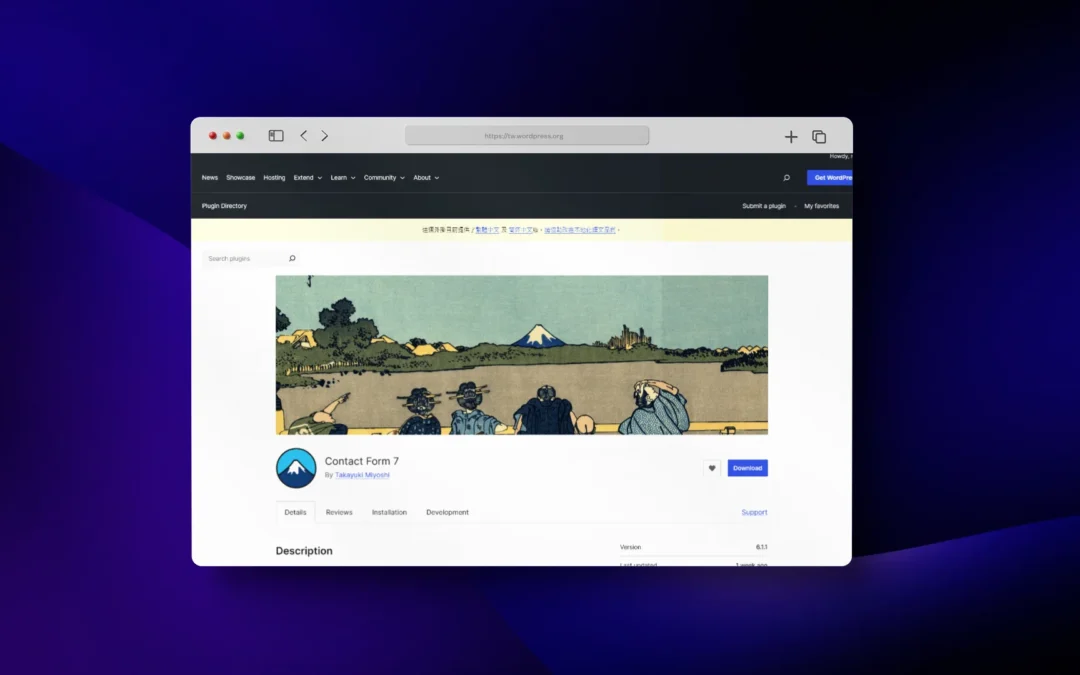Click the Search plugins magnifier icon
This screenshot has height=675, width=1080.
click(292, 258)
